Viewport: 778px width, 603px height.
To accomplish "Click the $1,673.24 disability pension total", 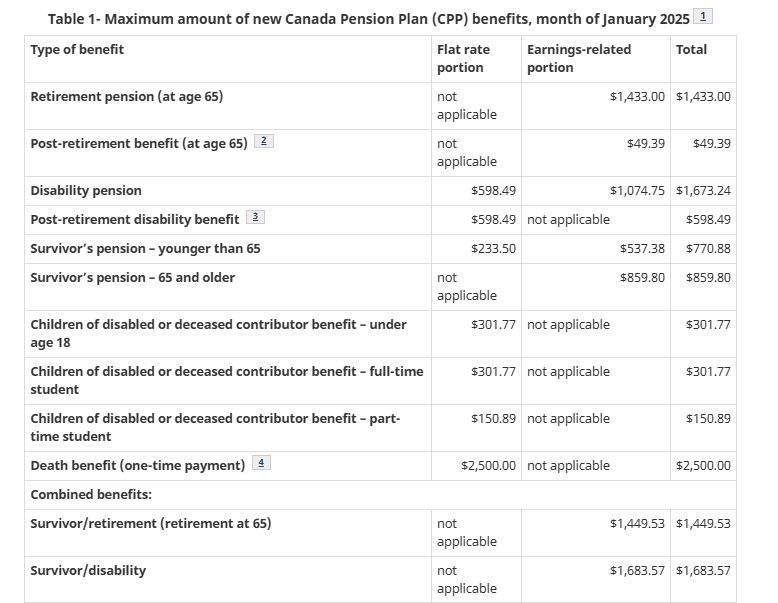I will [703, 191].
